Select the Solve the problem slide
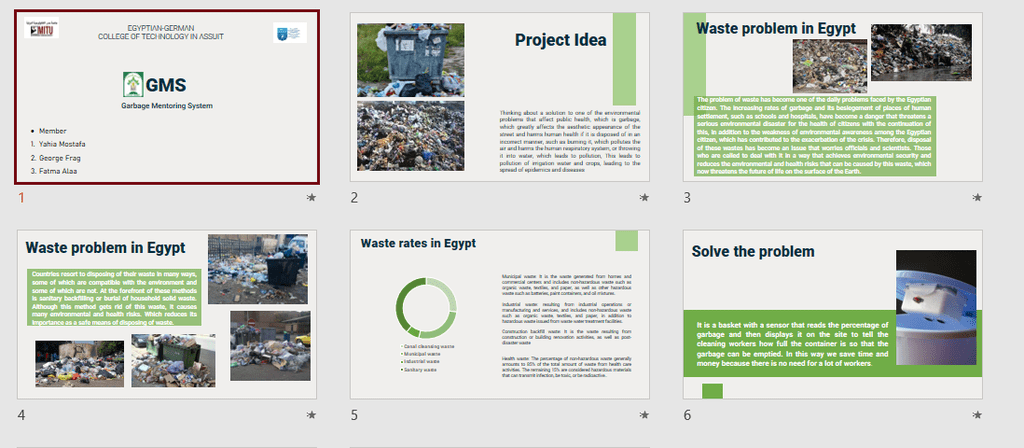 click(833, 314)
